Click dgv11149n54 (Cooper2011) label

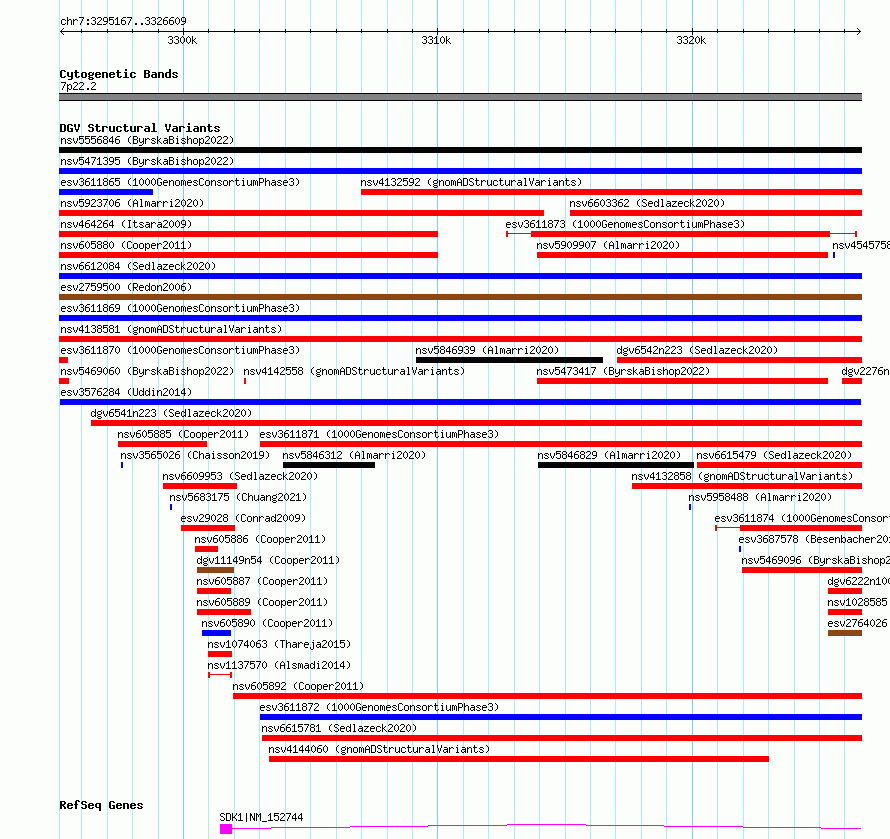point(268,560)
